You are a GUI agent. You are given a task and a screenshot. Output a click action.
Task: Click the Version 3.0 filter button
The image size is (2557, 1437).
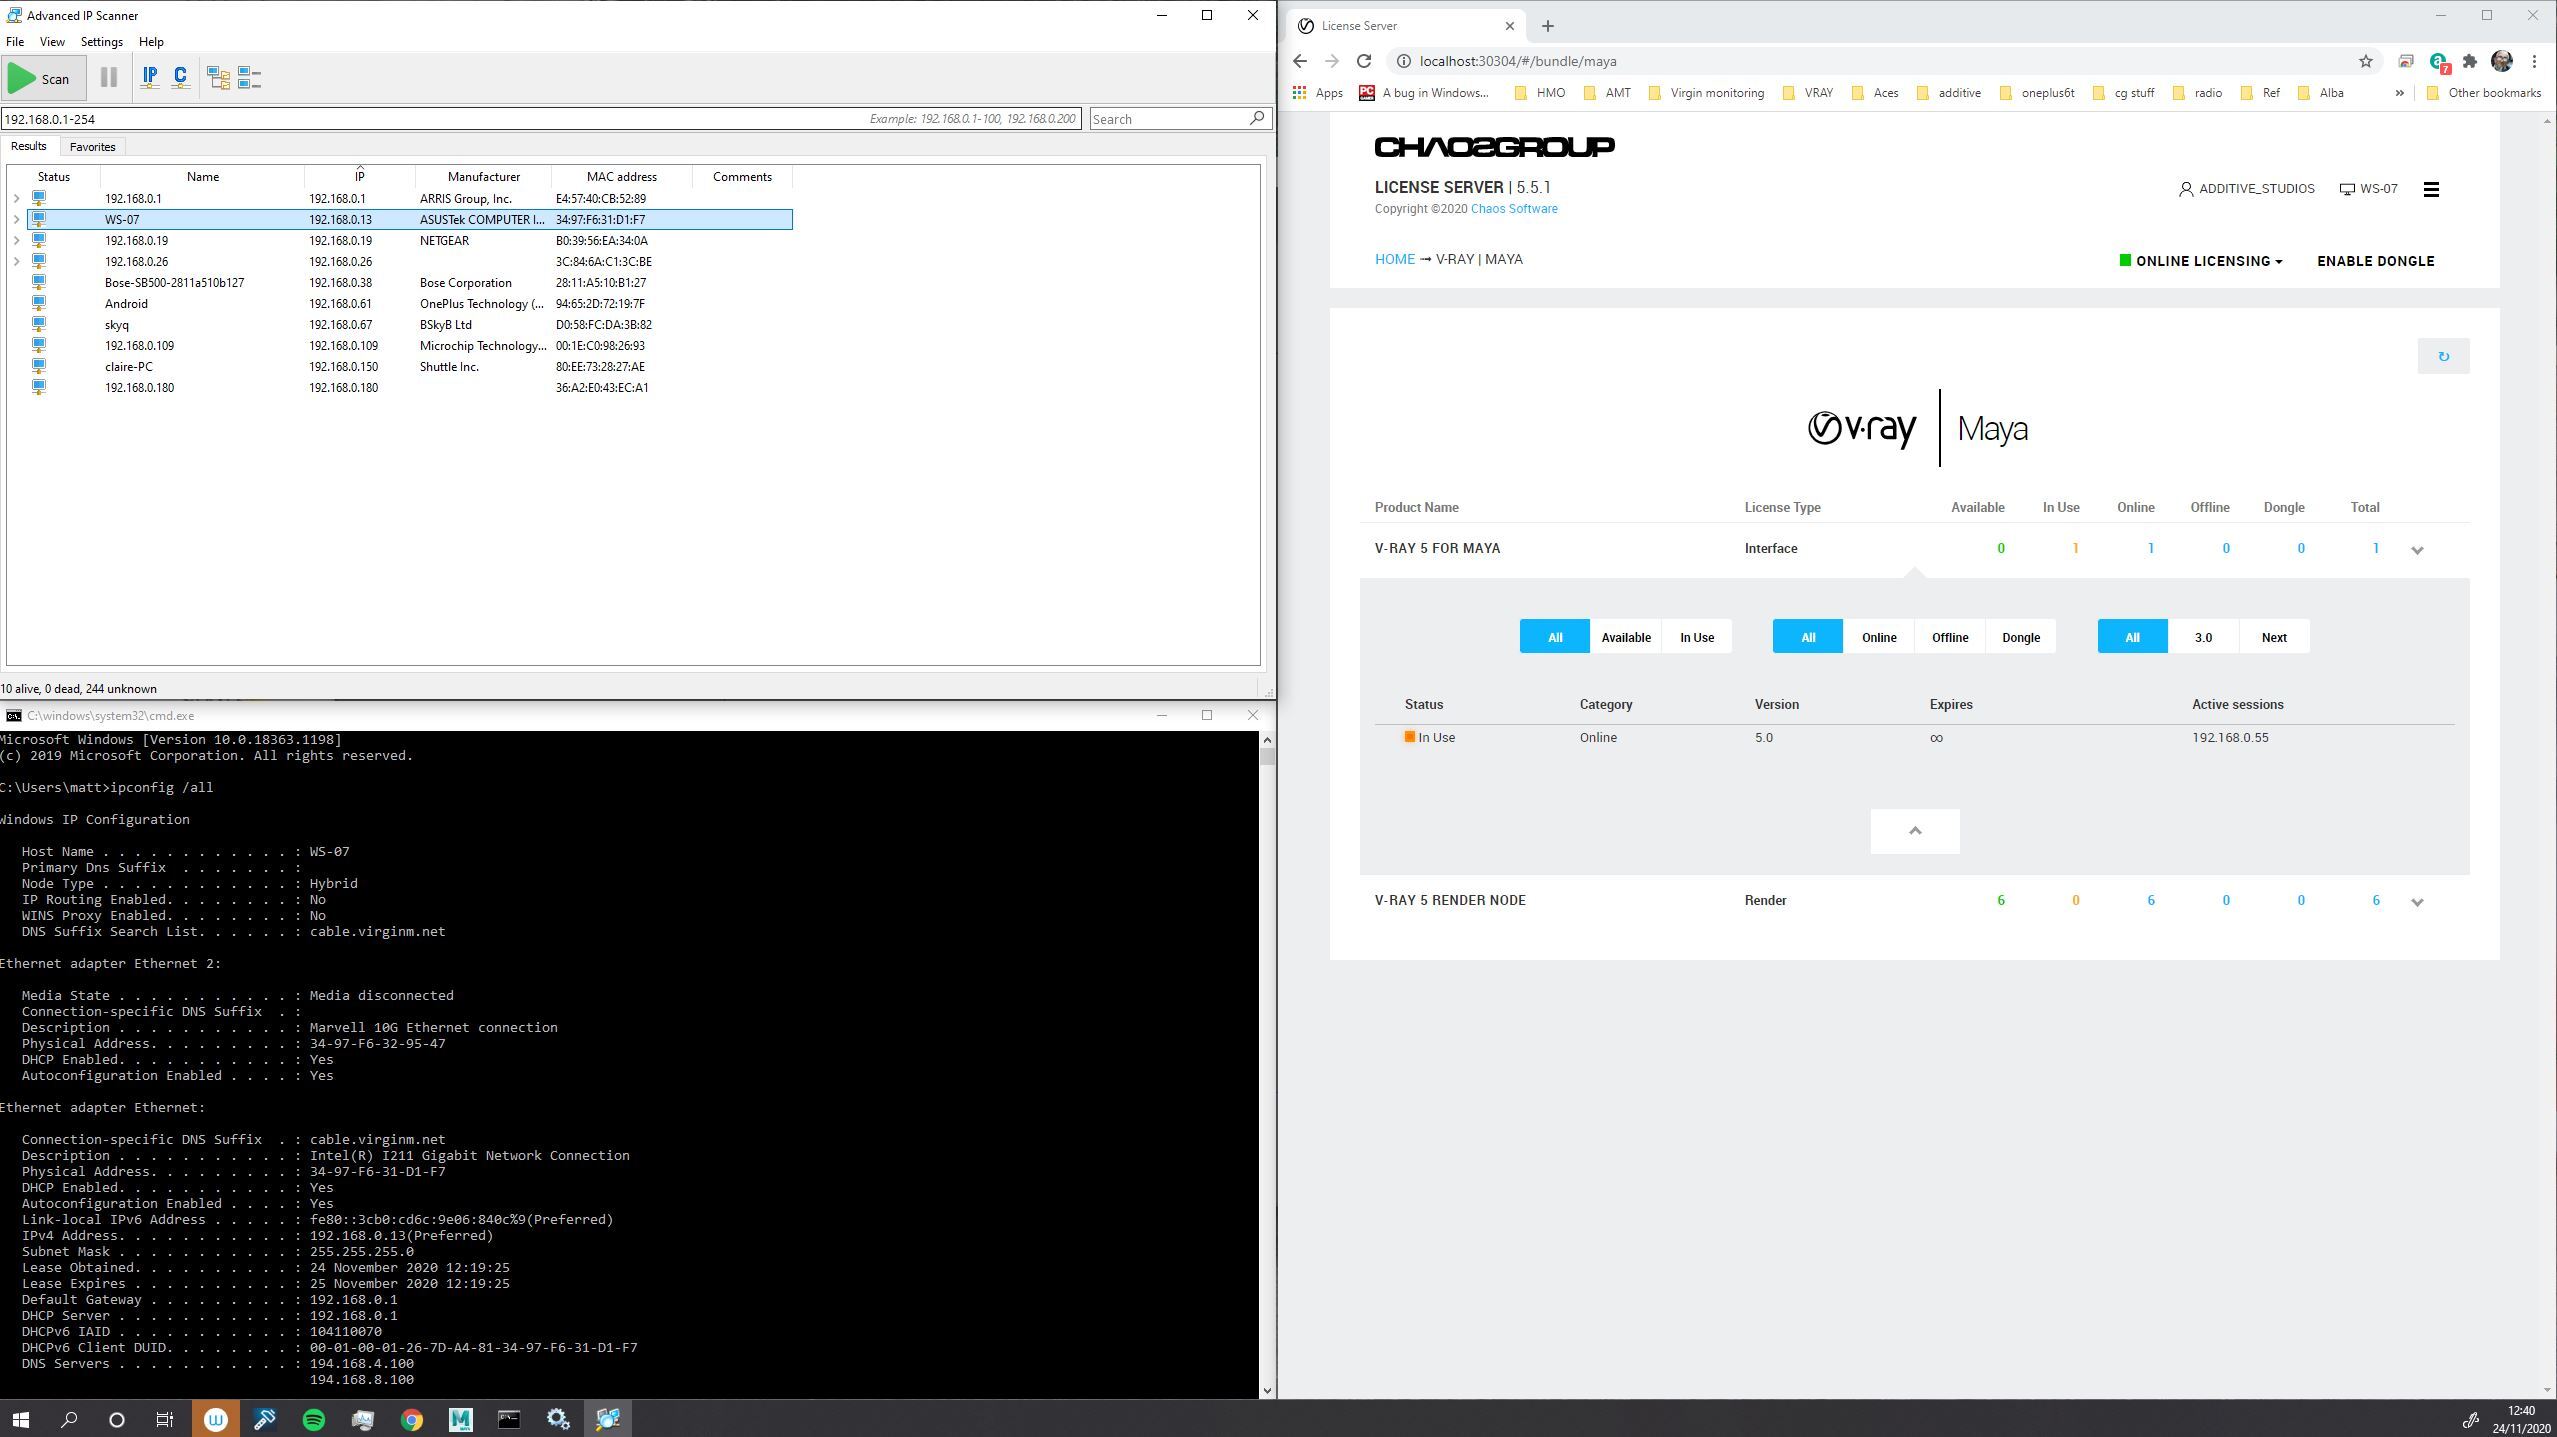2202,636
